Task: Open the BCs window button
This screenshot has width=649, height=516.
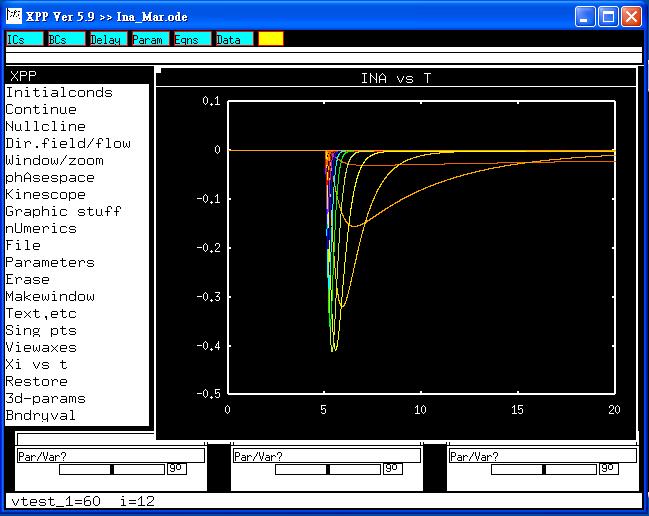Action: coord(67,39)
